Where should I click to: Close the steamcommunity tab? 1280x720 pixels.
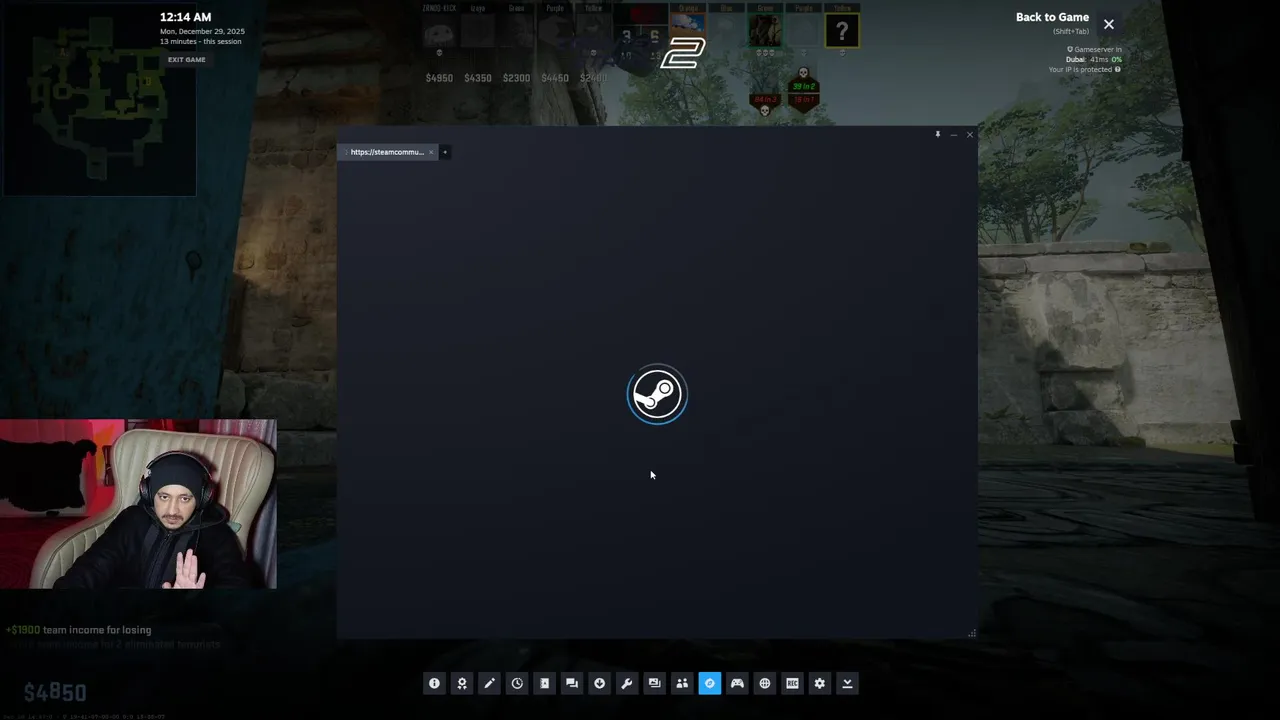431,152
